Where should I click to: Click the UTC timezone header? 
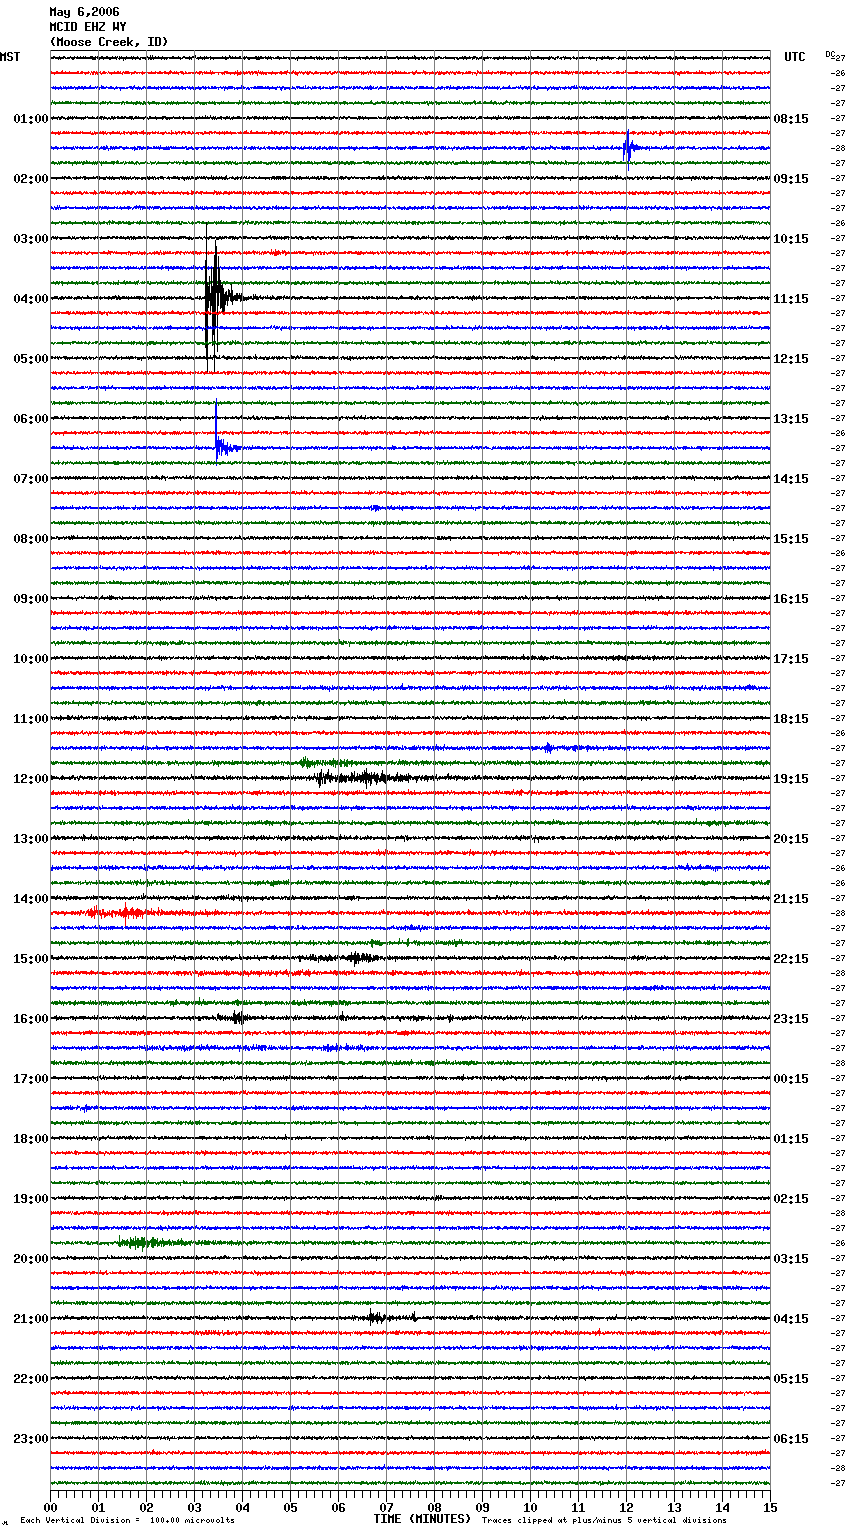[x=795, y=57]
